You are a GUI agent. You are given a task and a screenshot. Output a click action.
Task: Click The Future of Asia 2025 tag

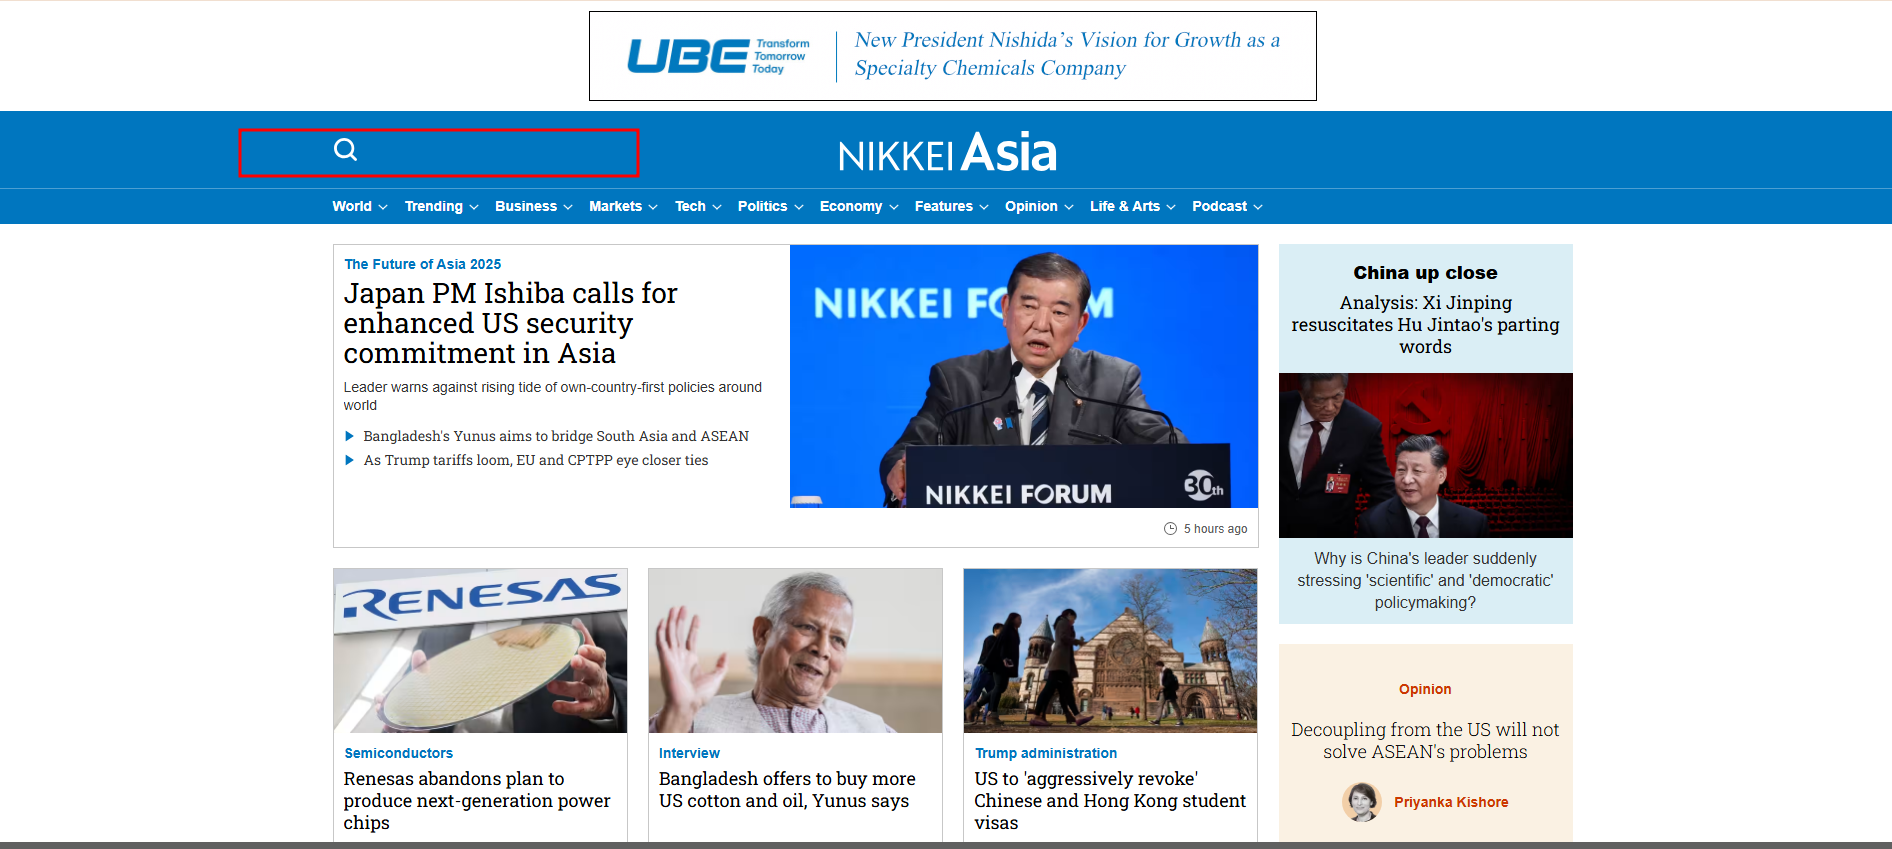coord(422,264)
